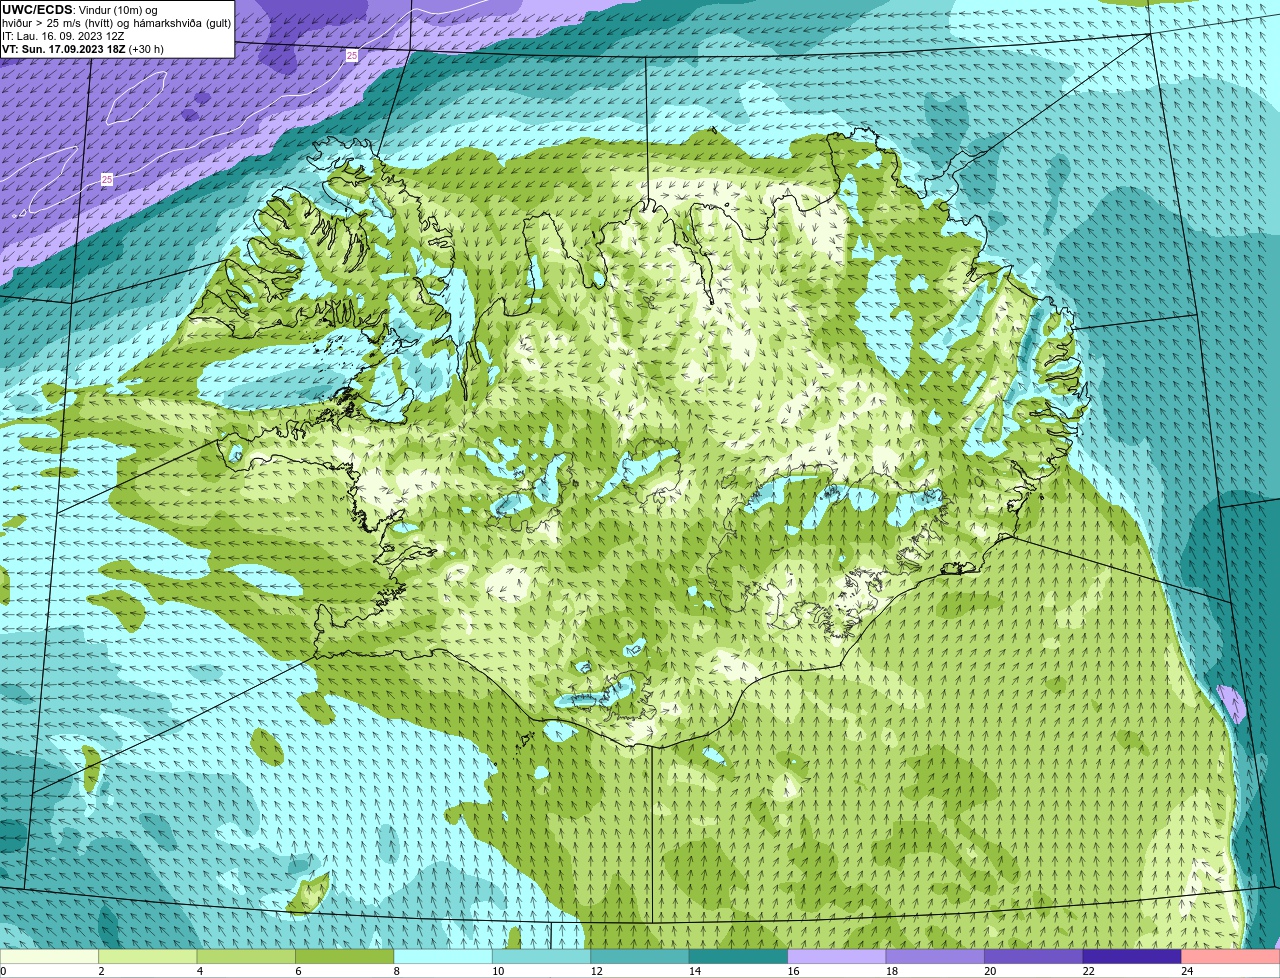Click the 'IT: Lau. 16. 09. 2023 12Z' line
1280x978 pixels.
tap(63, 36)
